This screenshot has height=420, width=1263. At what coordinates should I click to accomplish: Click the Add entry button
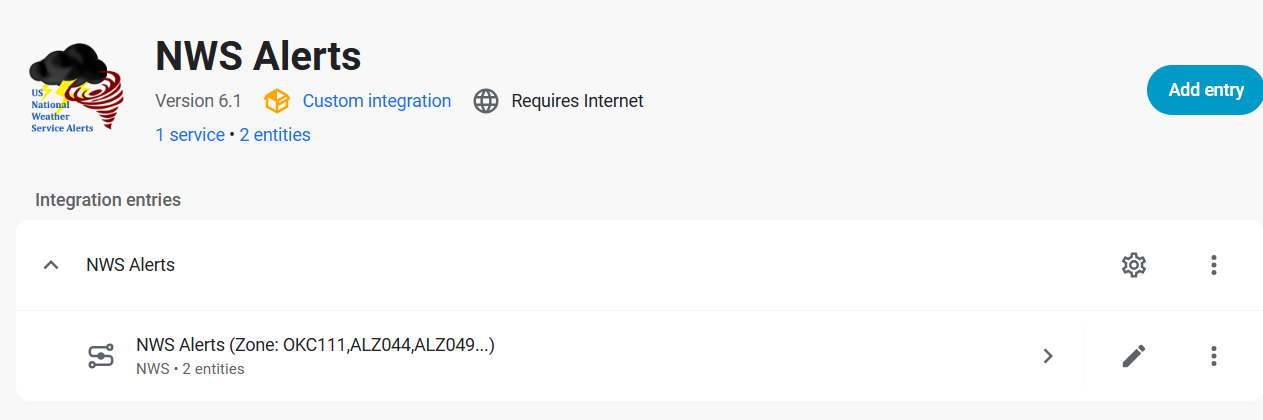pos(1205,90)
